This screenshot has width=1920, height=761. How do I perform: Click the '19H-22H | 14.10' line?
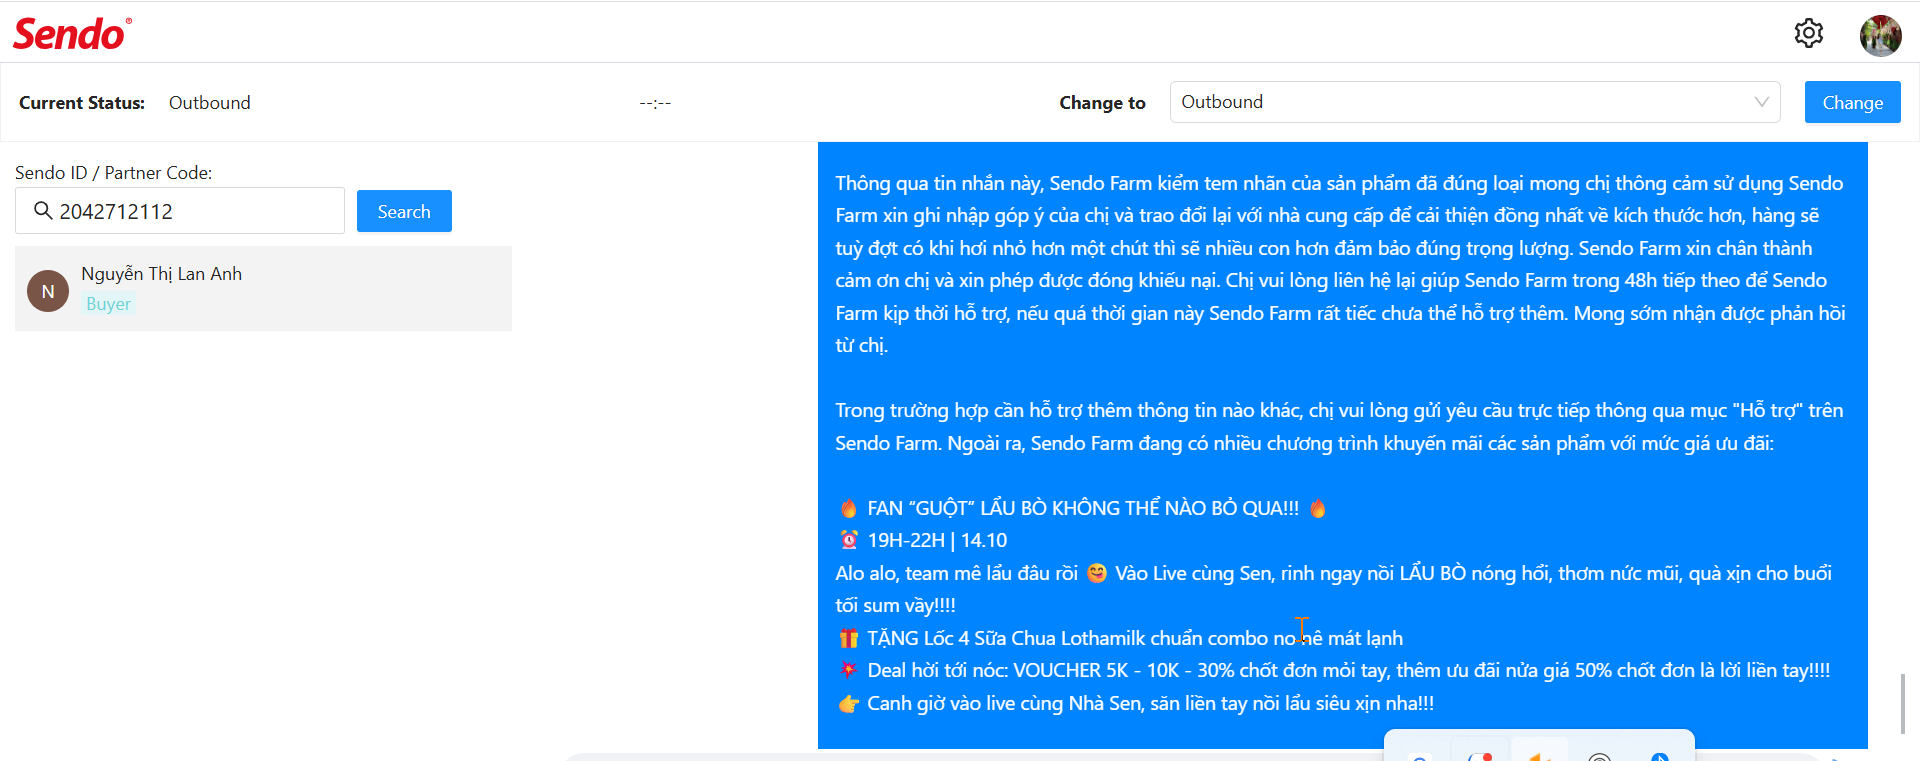[x=922, y=540]
